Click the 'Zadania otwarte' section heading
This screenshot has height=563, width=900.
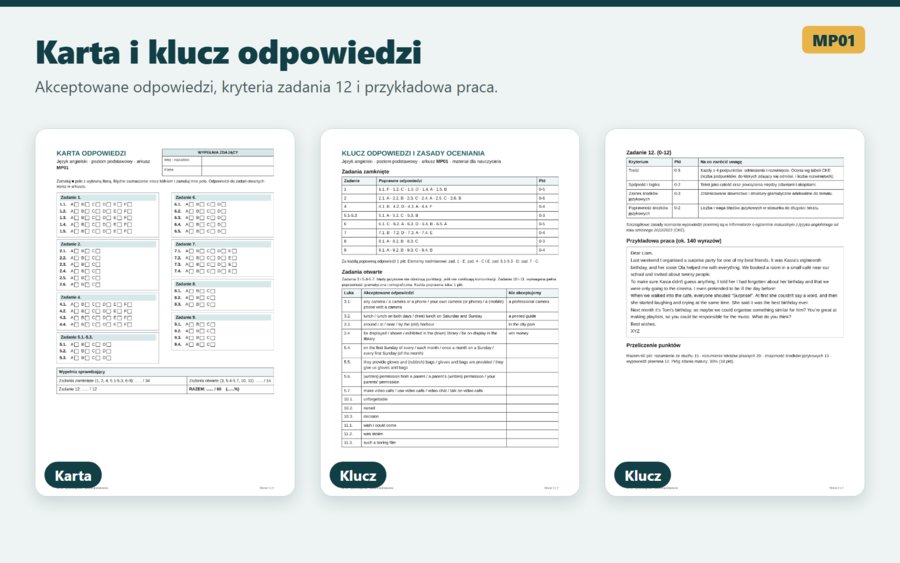(x=362, y=272)
